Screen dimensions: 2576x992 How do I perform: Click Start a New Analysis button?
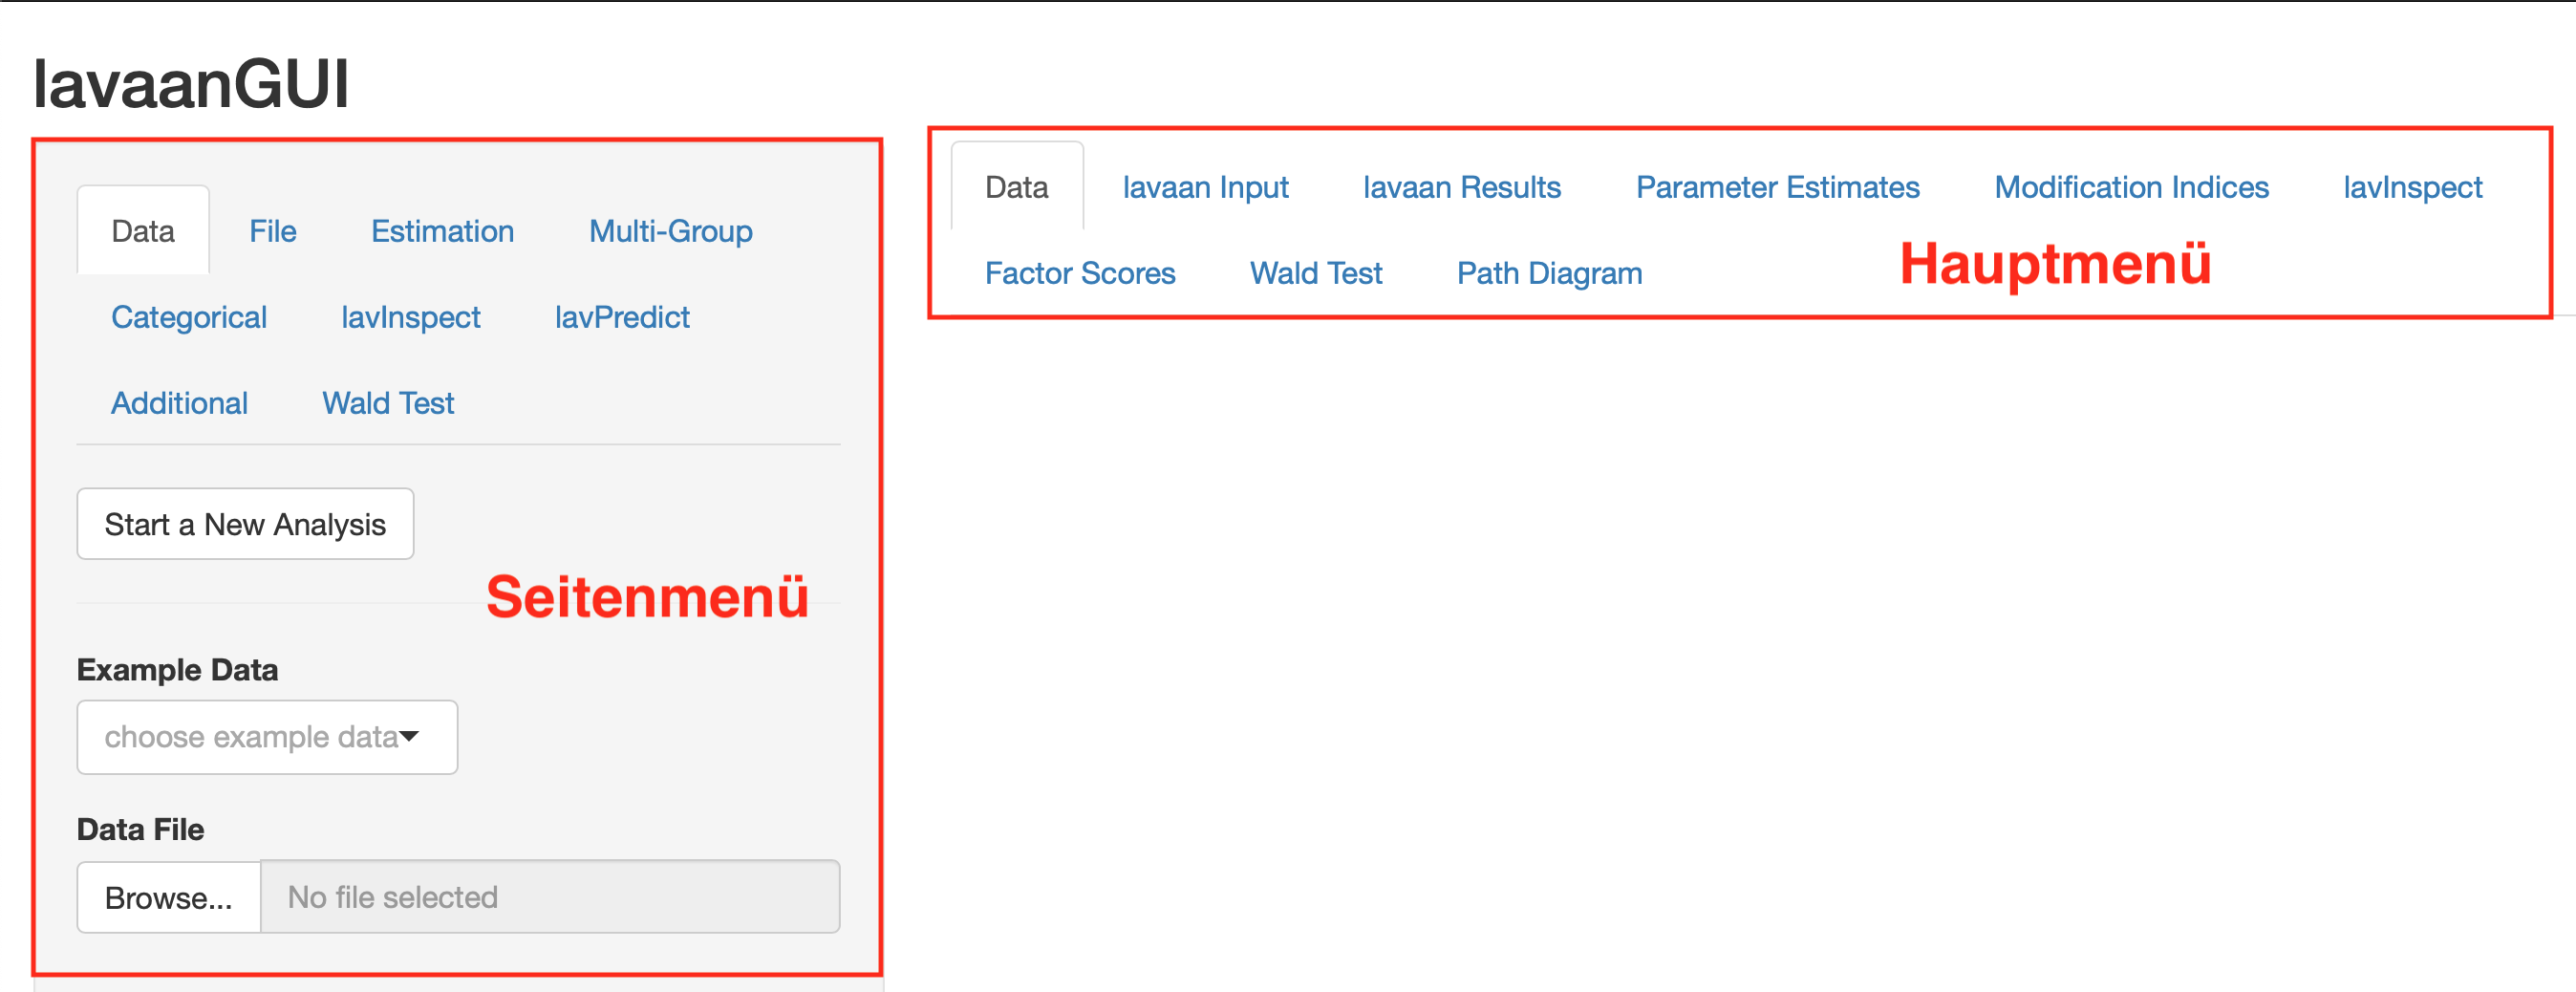tap(245, 524)
